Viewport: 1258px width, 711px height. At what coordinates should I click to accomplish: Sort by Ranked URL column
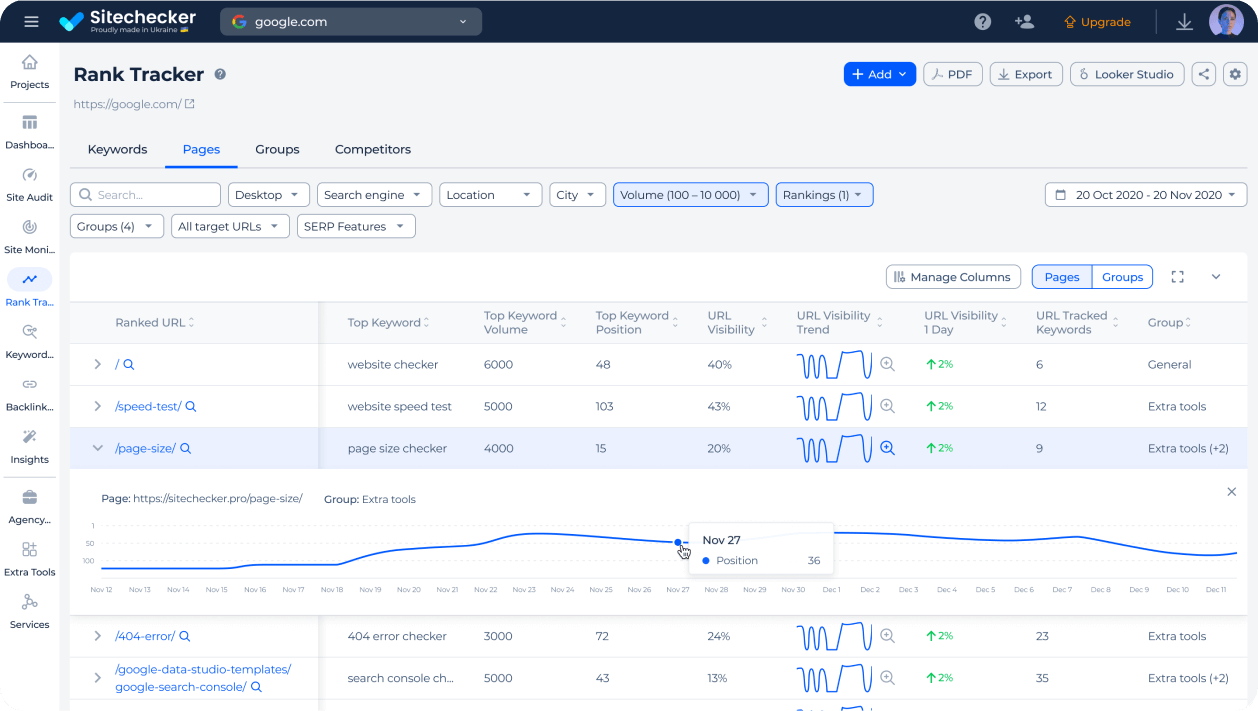pos(155,322)
